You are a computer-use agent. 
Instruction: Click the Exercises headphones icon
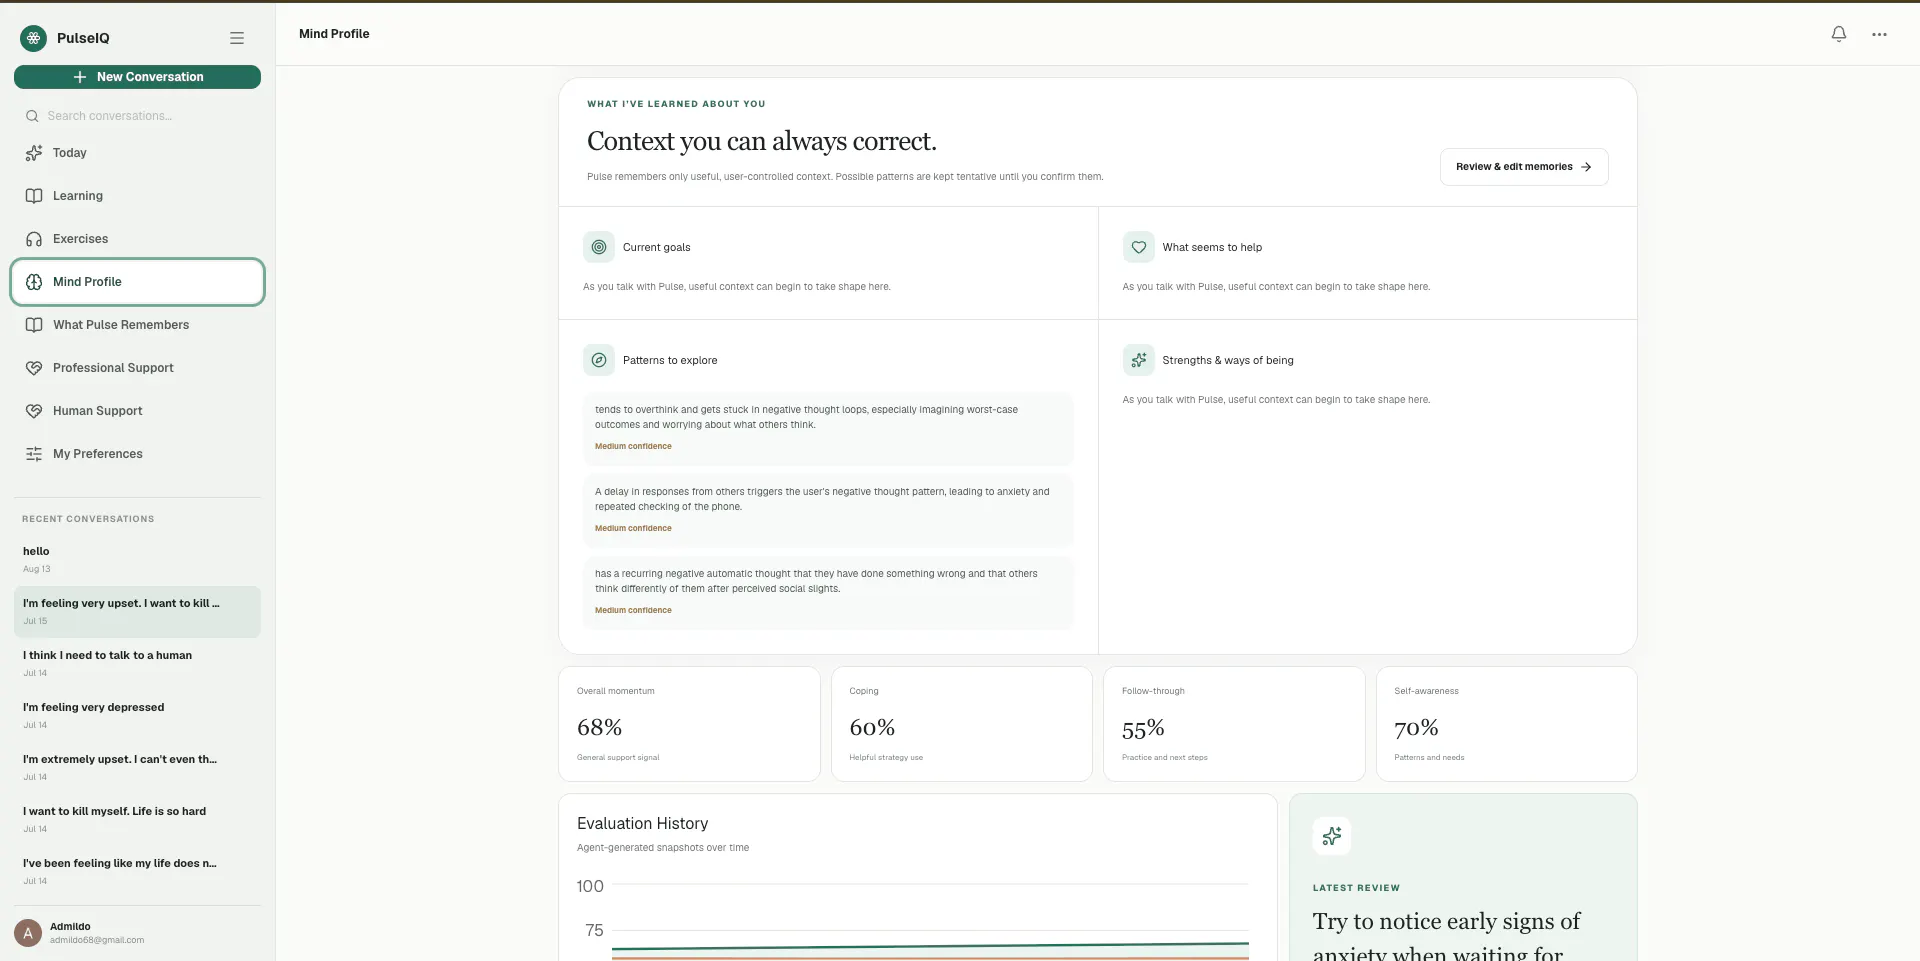tap(34, 239)
